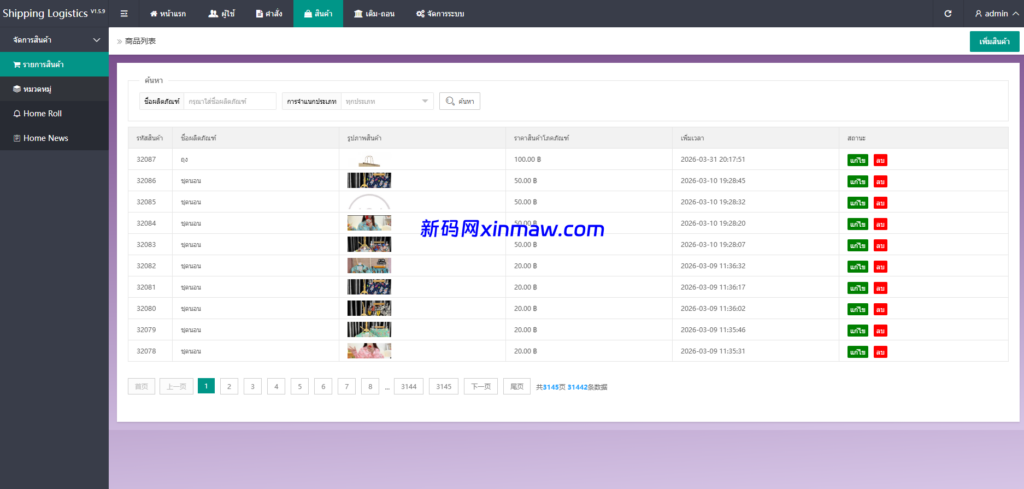Delete product 32087 with red button
This screenshot has height=489, width=1024.
pyautogui.click(x=880, y=160)
